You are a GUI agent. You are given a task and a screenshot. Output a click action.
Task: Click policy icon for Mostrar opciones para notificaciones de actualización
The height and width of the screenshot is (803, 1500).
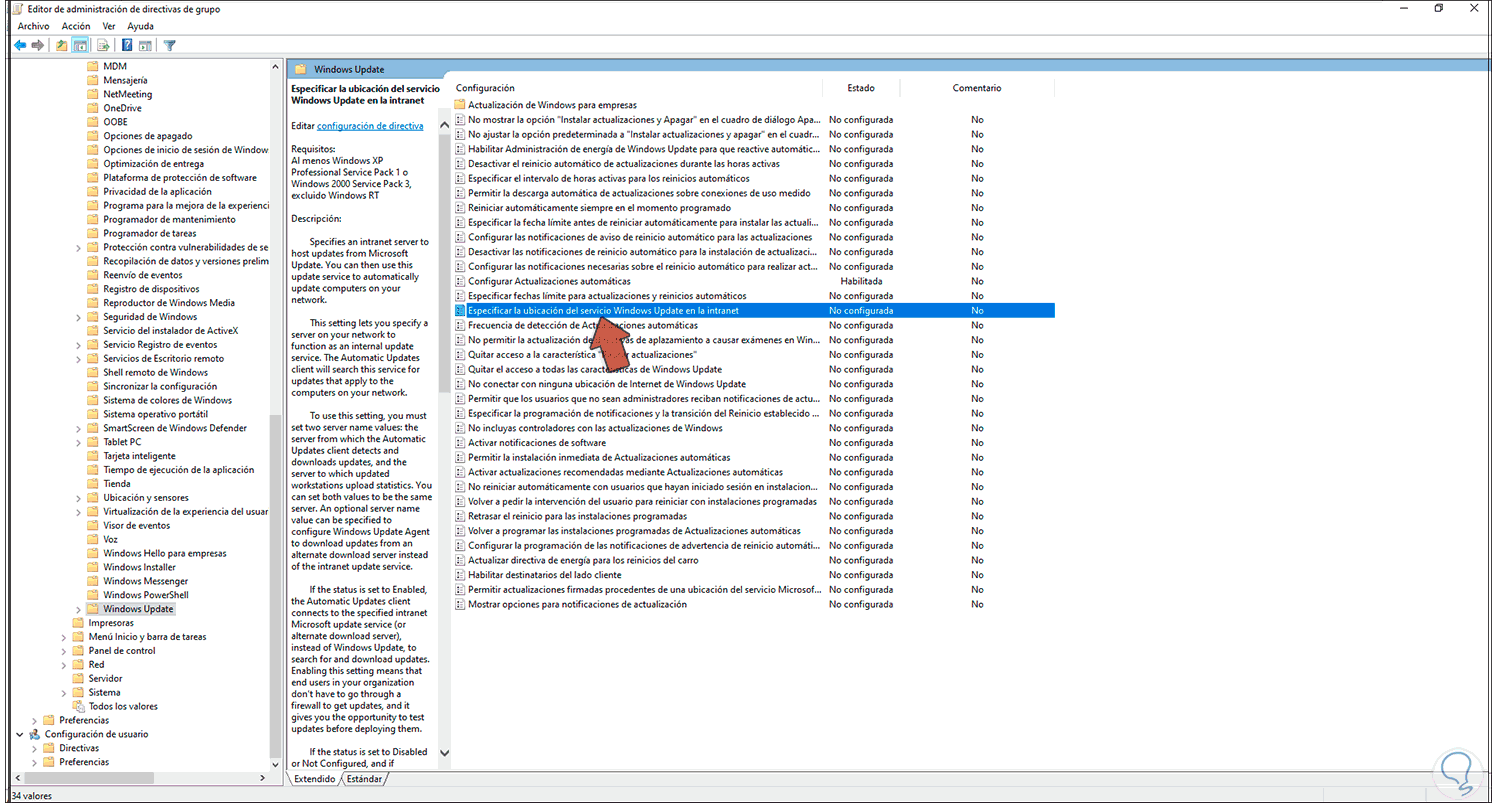[x=460, y=604]
